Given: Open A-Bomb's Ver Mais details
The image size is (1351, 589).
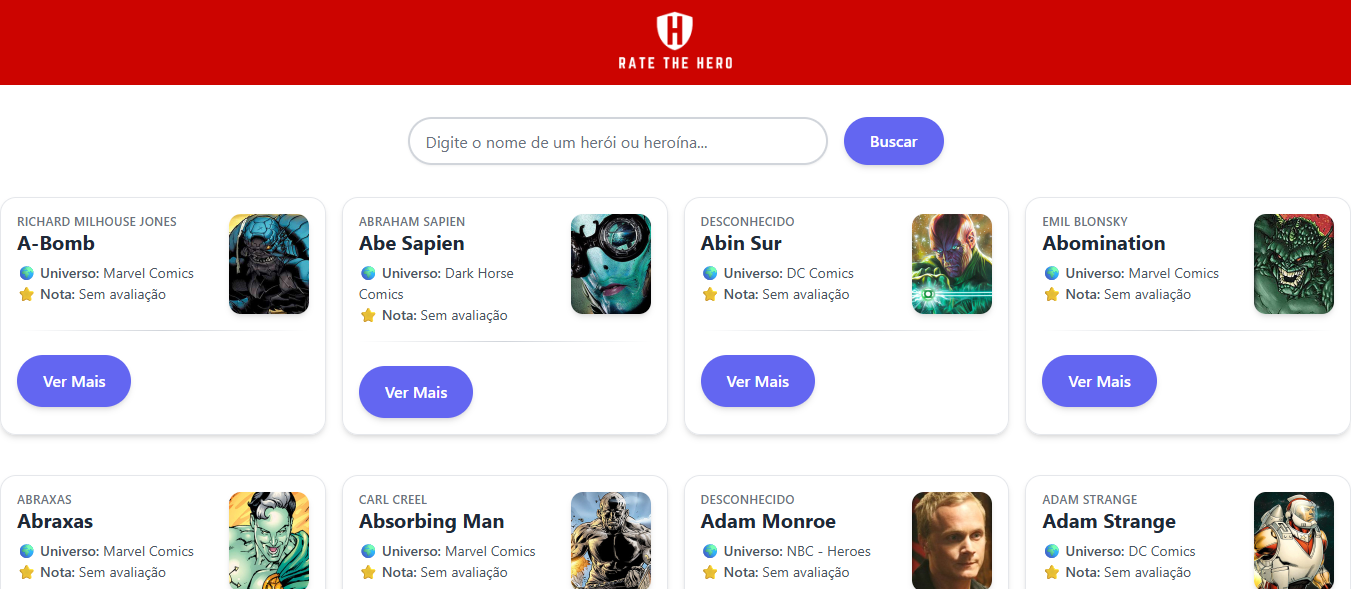Looking at the screenshot, I should coord(74,381).
